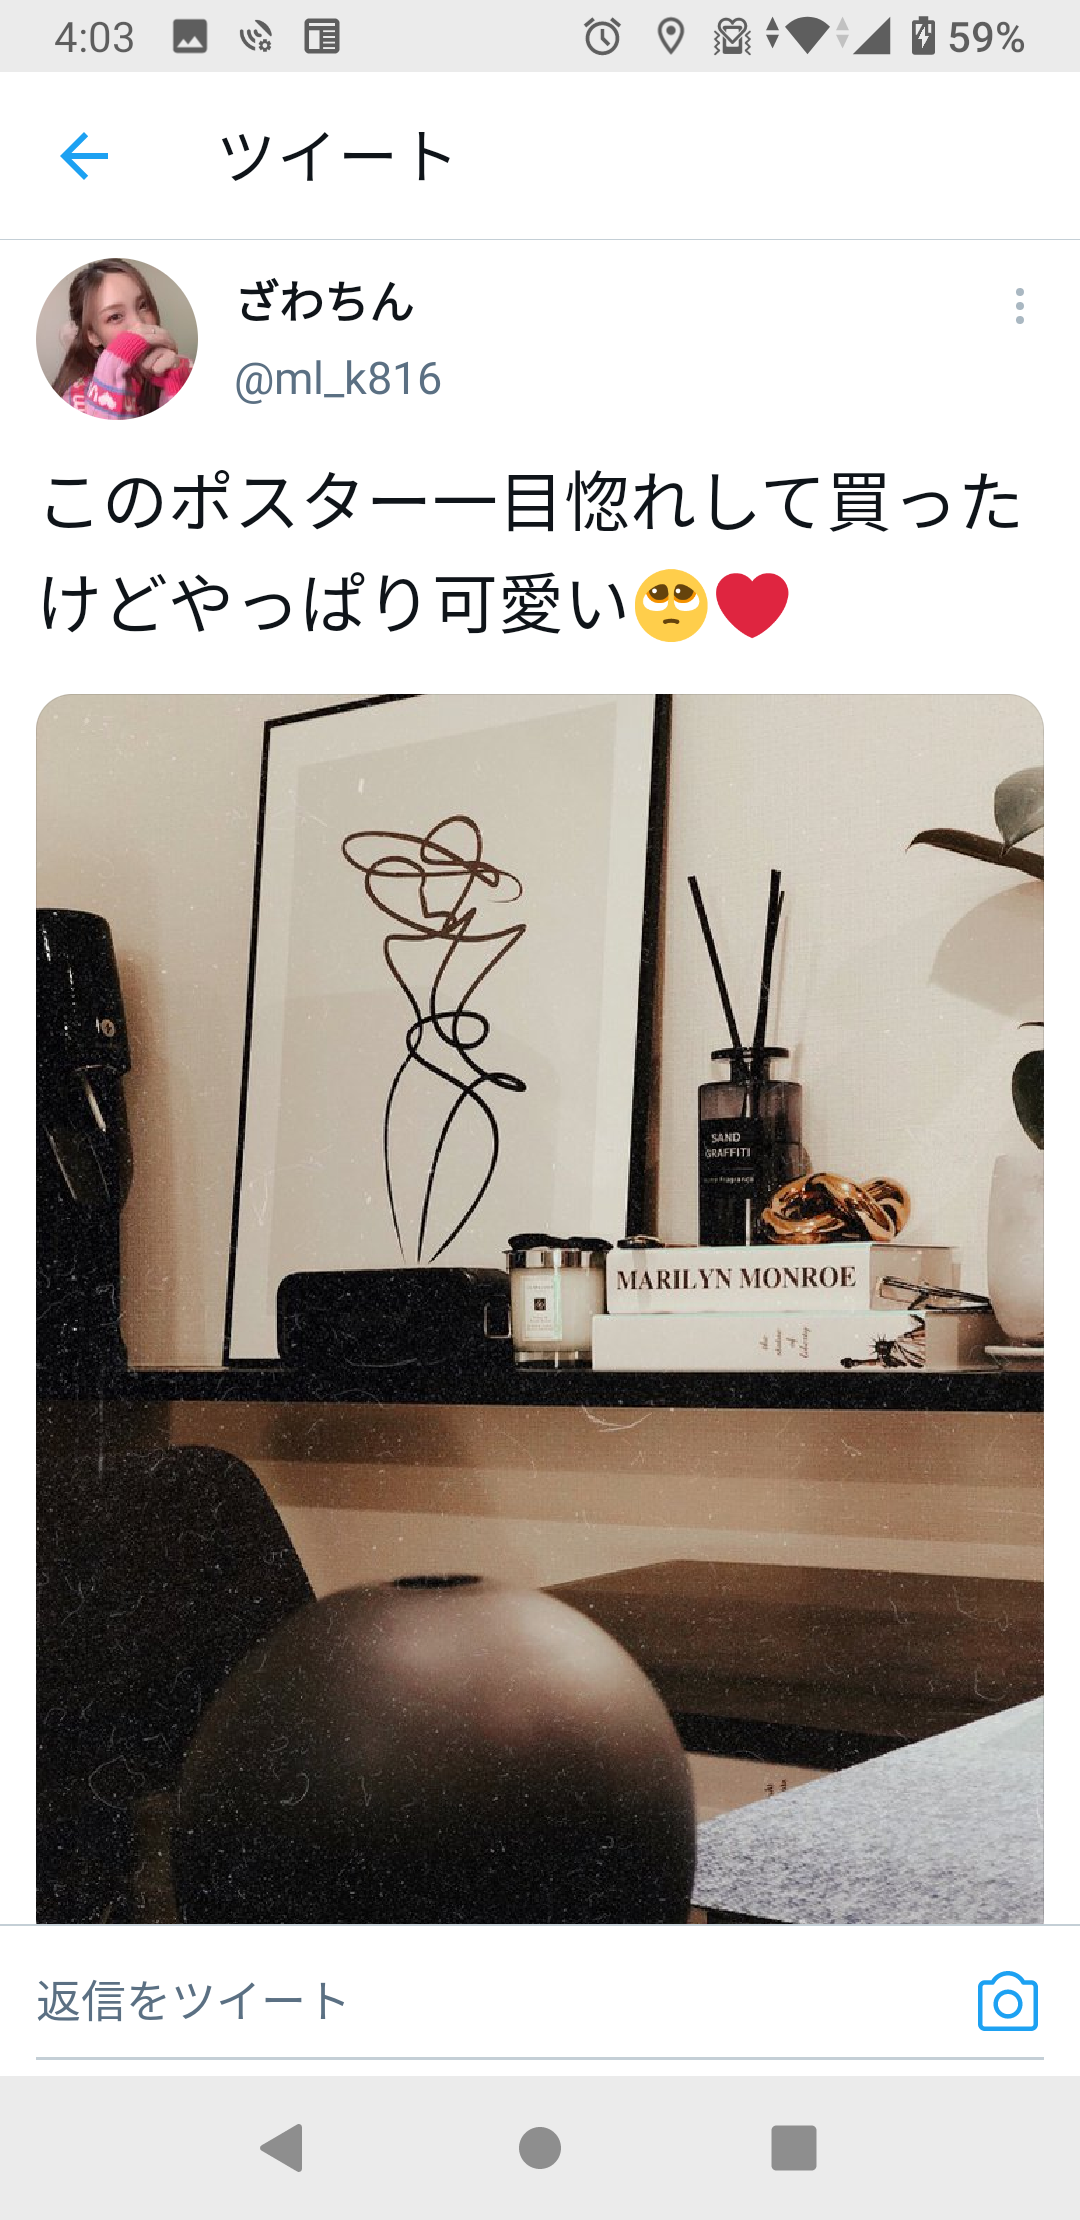This screenshot has width=1080, height=2220.
Task: Tap the tweet text about the poster
Action: click(531, 553)
